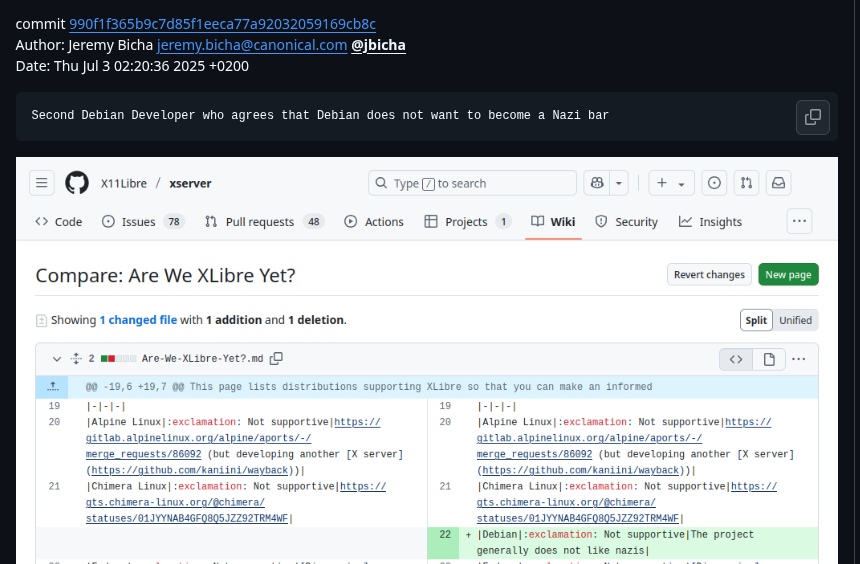Click the Issues count badge 78
Image resolution: width=860 pixels, height=564 pixels.
pyautogui.click(x=174, y=222)
